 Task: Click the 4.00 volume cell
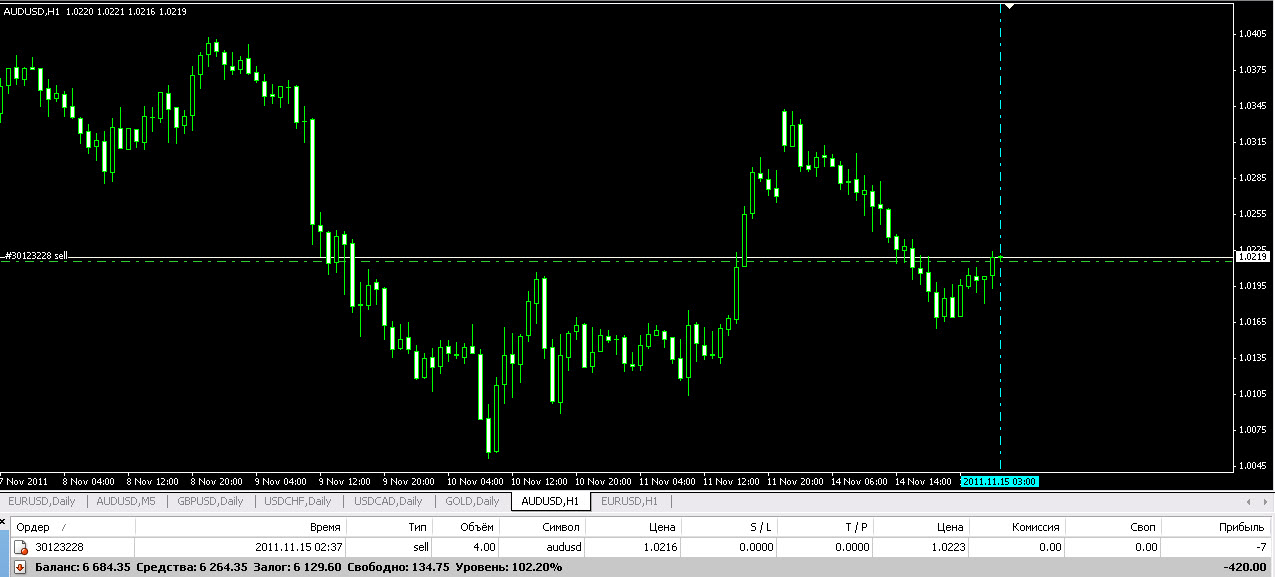coord(485,547)
